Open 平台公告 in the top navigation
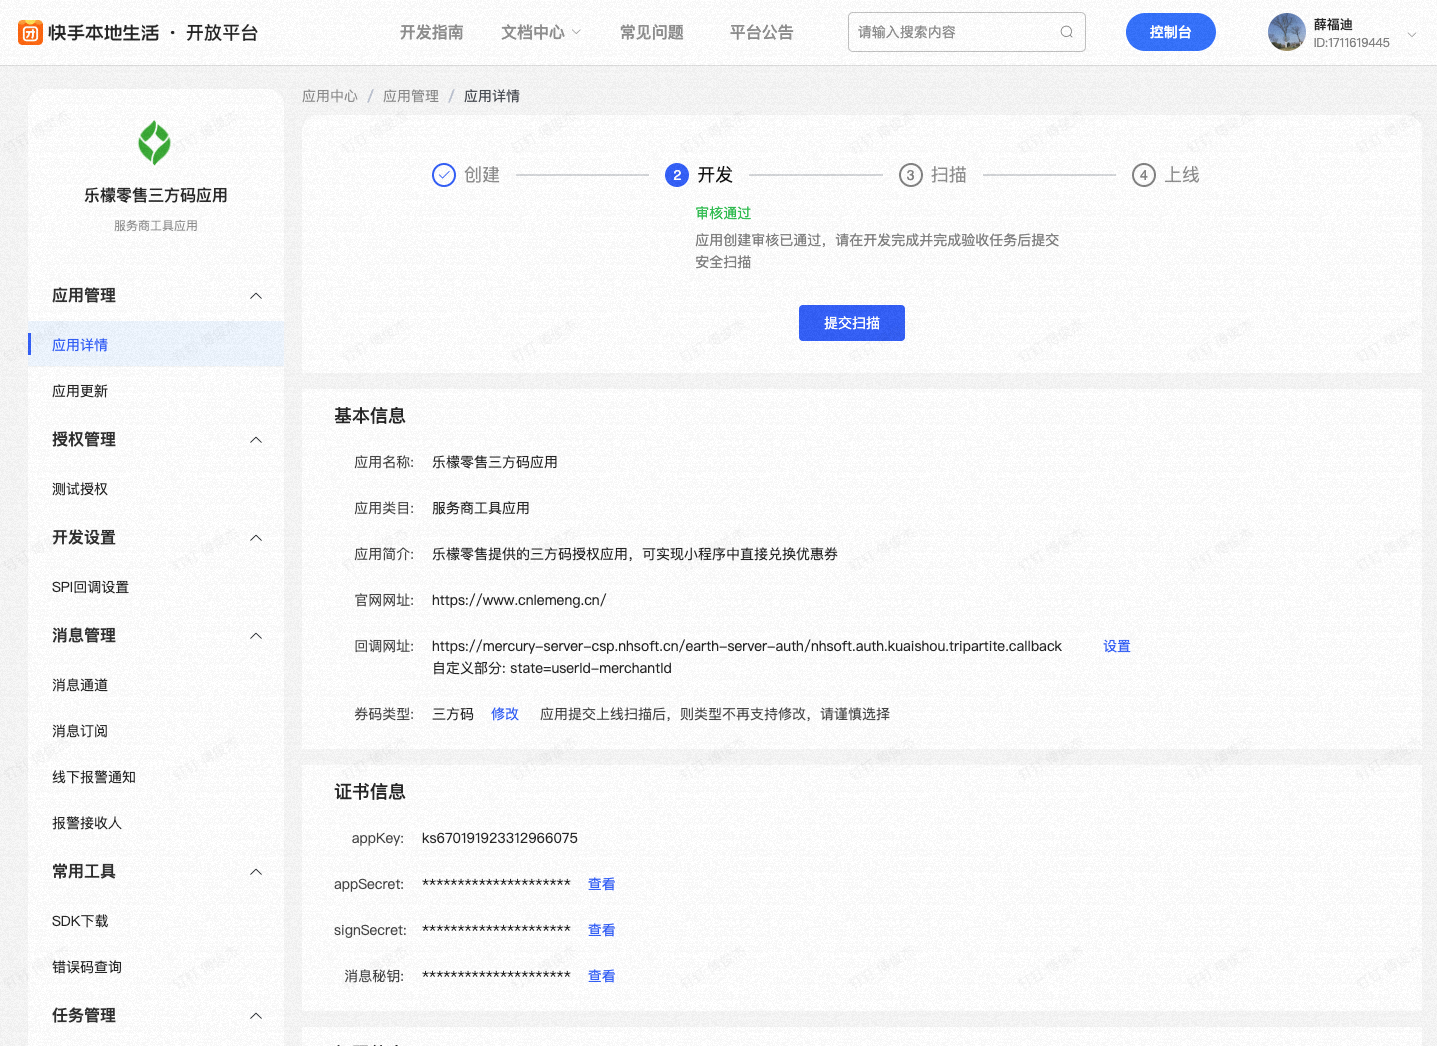The image size is (1437, 1046). coord(762,32)
